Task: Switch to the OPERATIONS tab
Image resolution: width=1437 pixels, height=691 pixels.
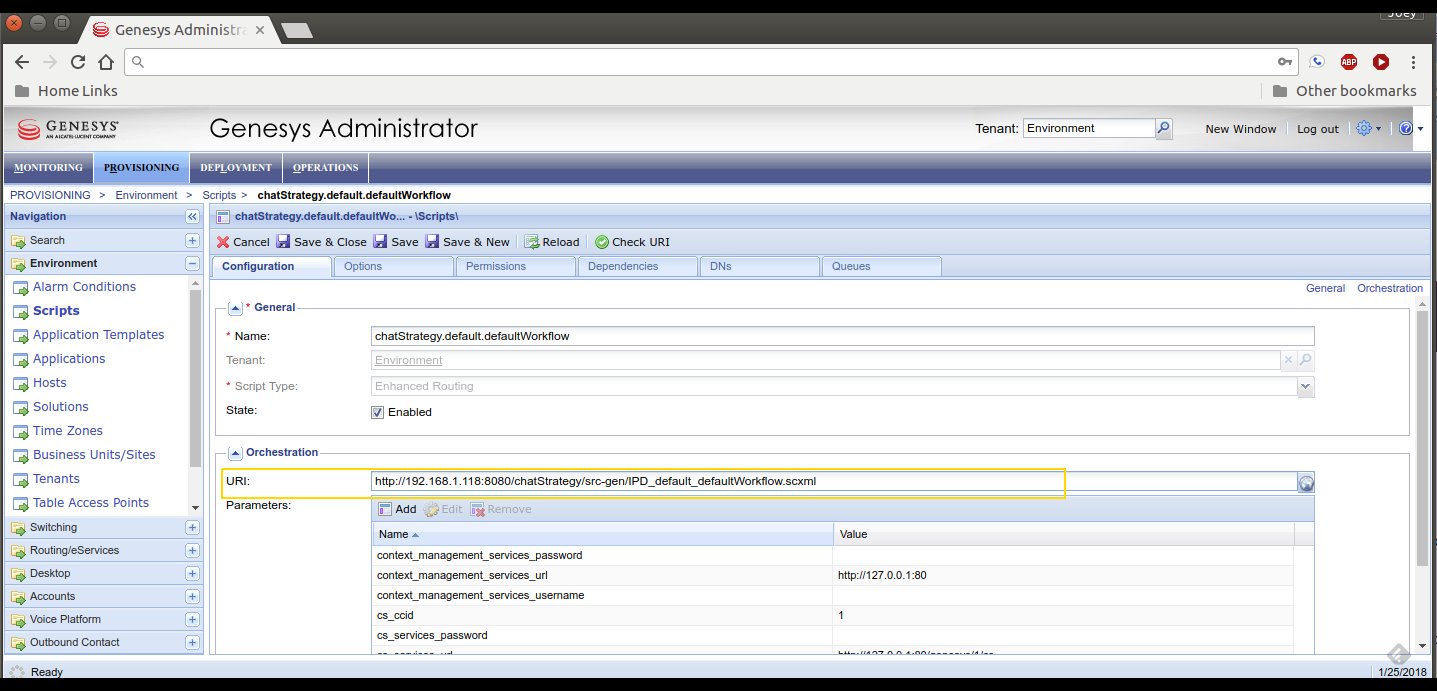Action: coord(326,167)
